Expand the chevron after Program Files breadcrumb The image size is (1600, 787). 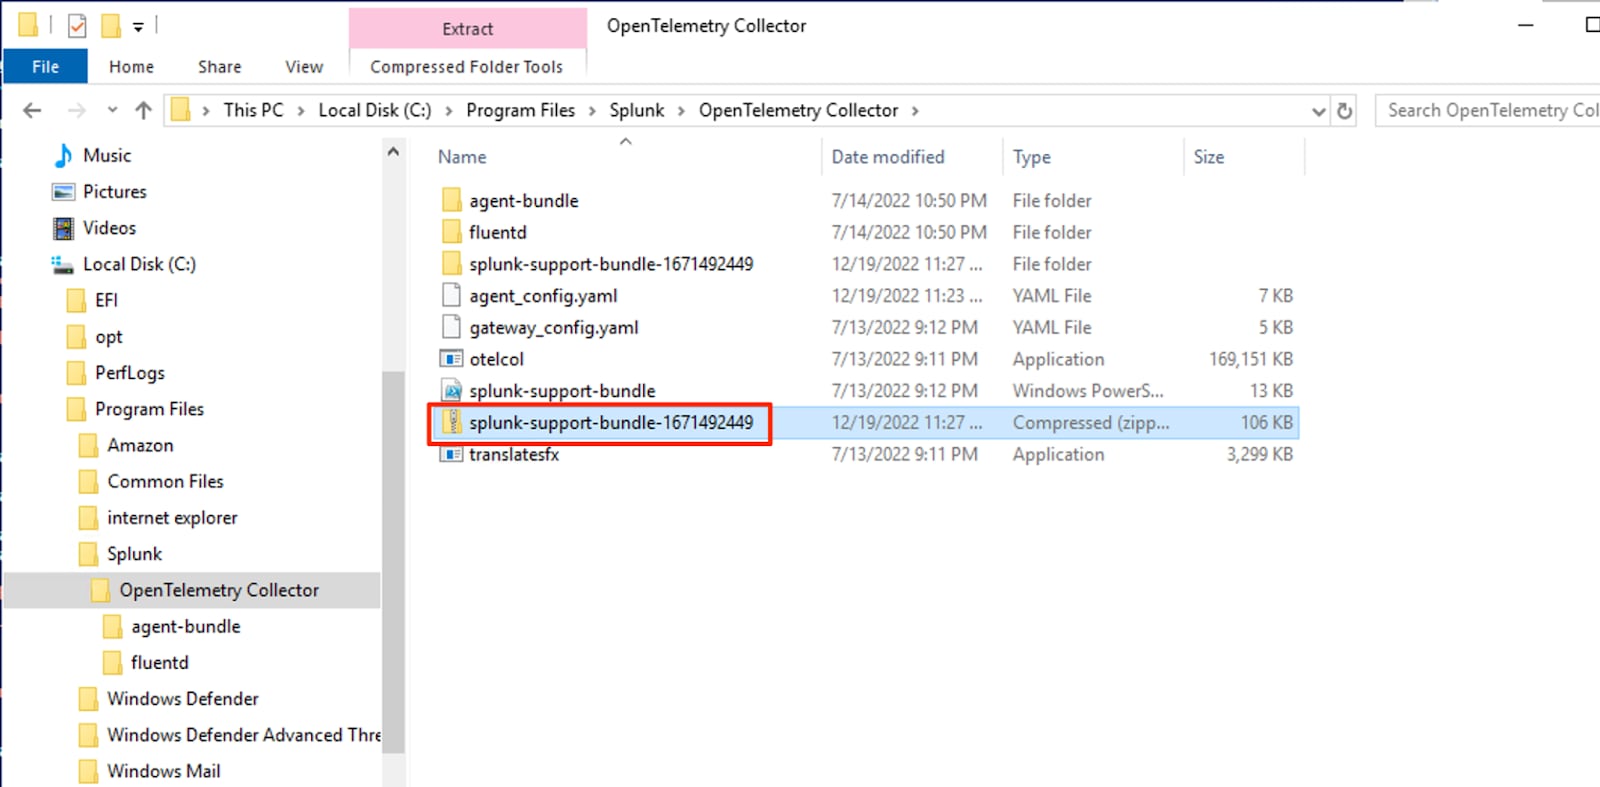point(592,111)
